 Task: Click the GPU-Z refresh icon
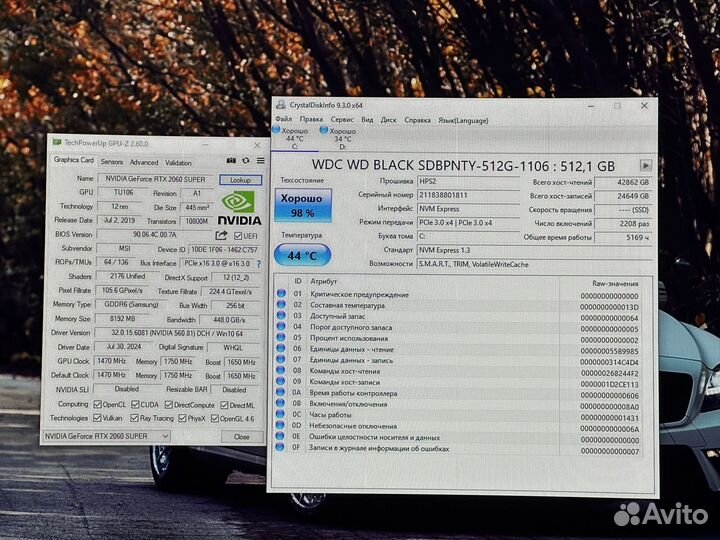[246, 160]
